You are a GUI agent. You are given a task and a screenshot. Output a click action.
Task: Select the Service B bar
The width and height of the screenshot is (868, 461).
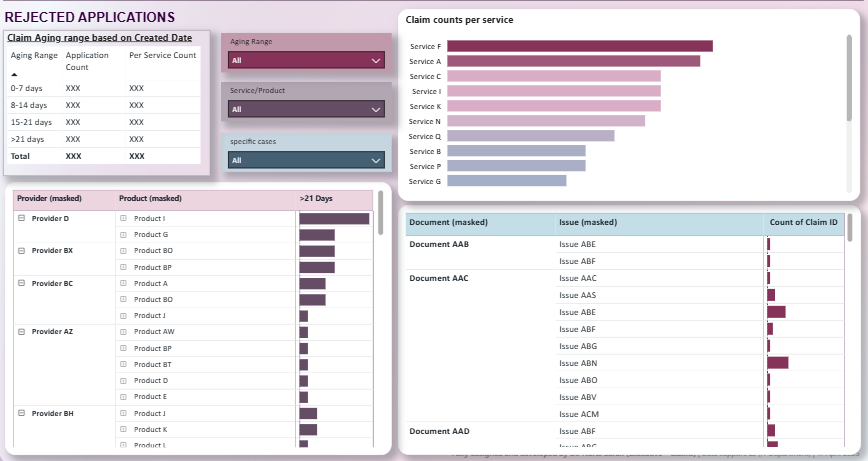tap(516, 151)
